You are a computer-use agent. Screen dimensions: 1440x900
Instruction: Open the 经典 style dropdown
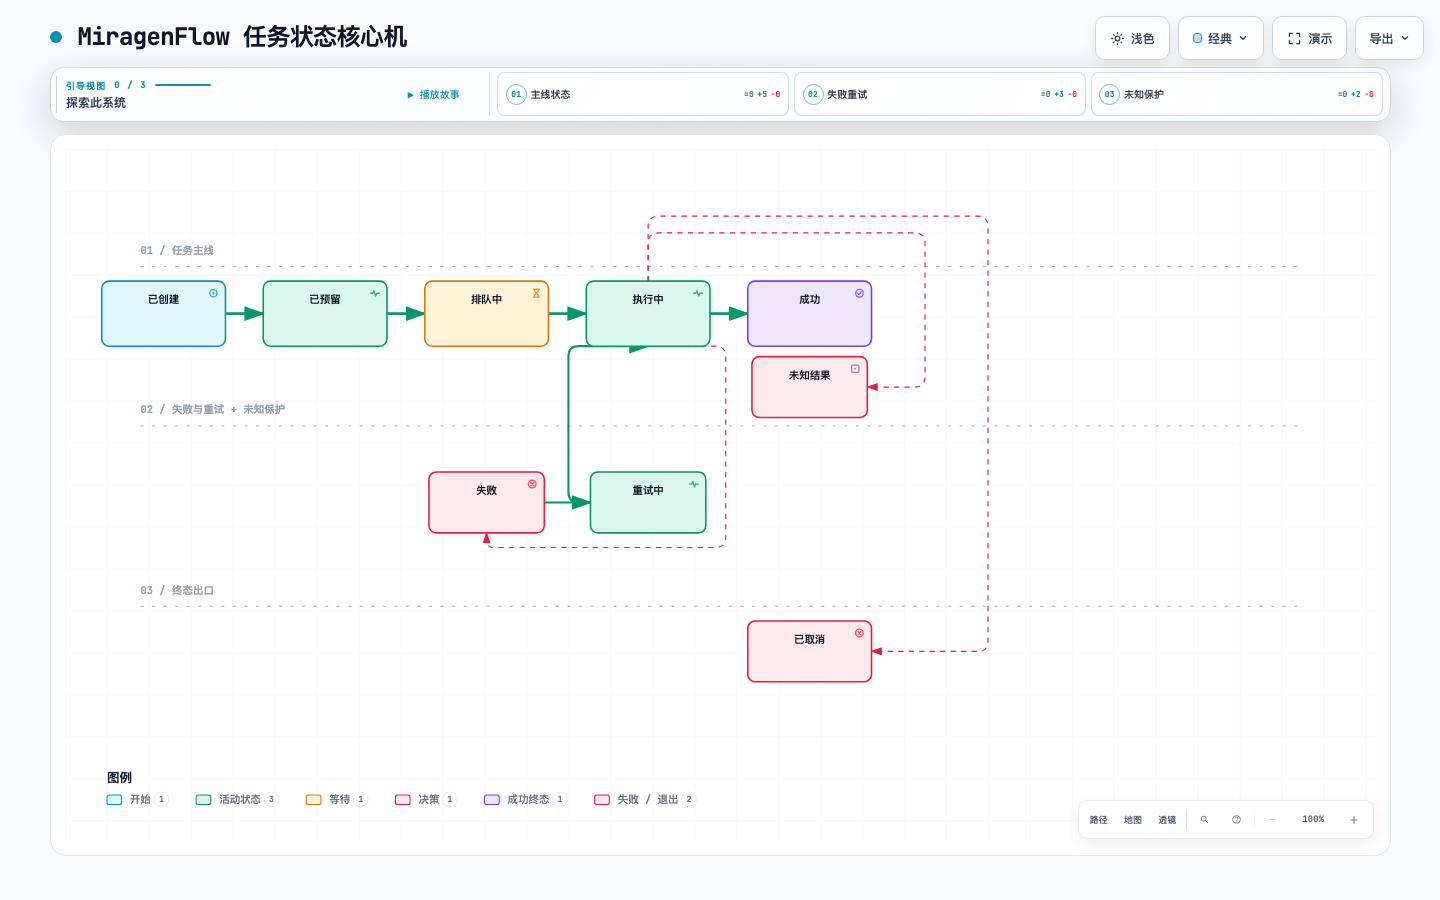point(1221,38)
